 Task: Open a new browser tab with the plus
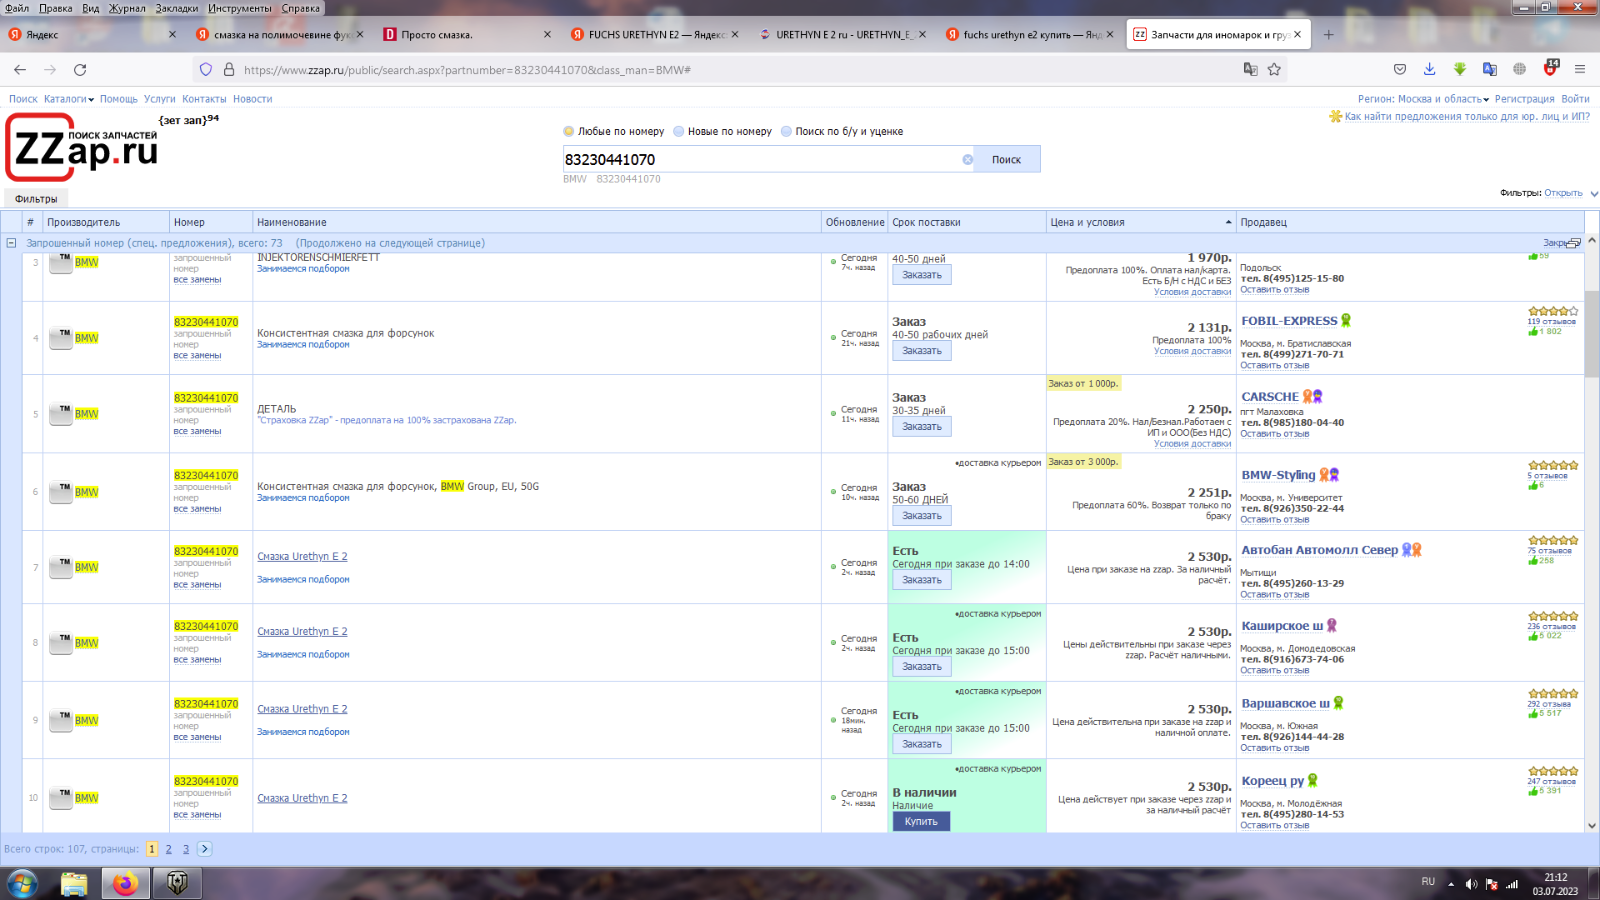tap(1328, 35)
